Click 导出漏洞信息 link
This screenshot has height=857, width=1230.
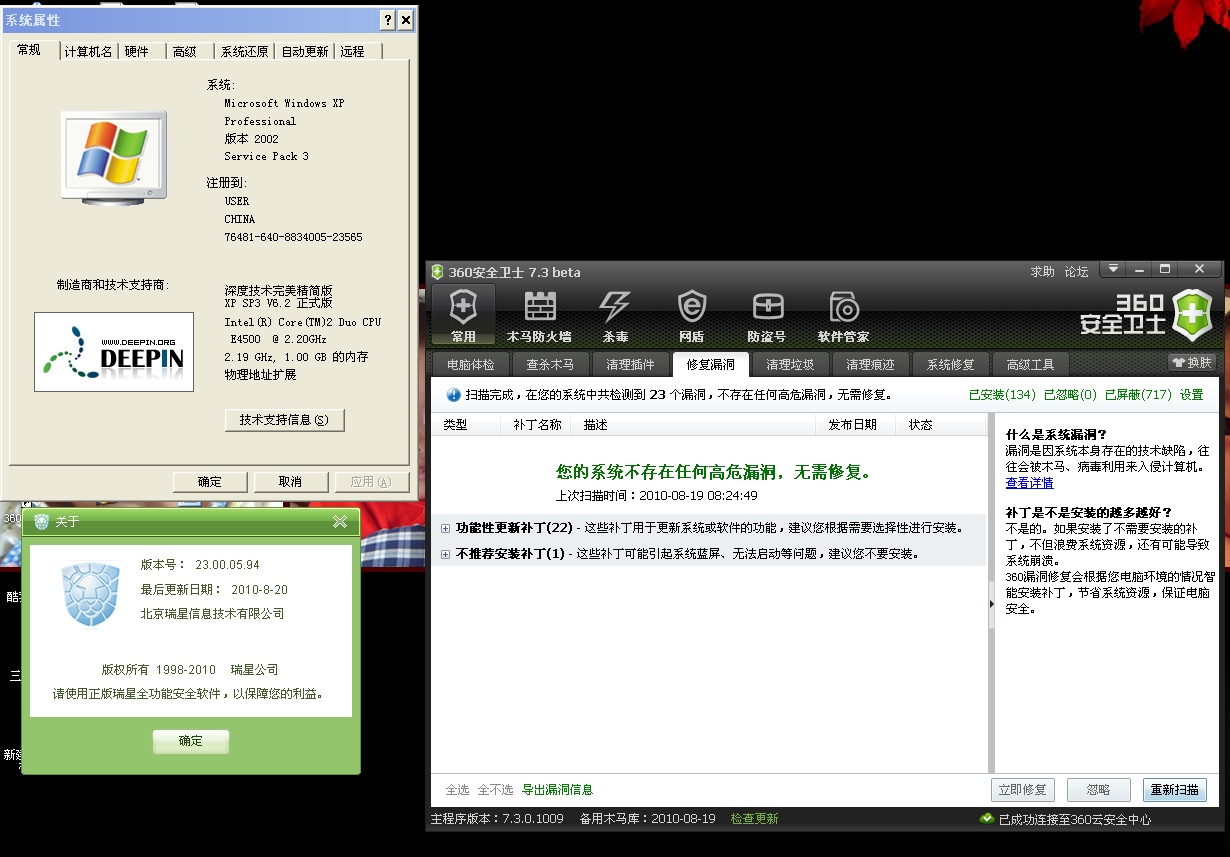(x=557, y=790)
